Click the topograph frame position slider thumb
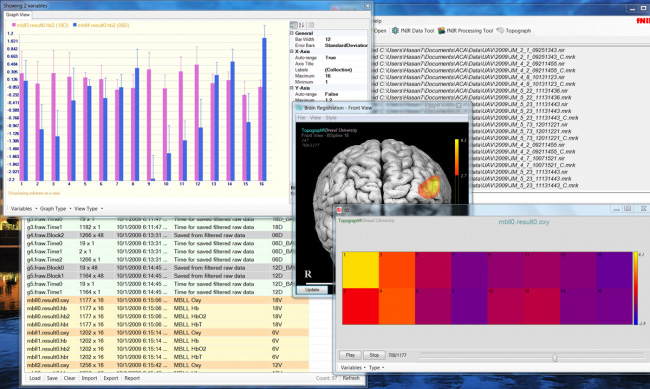Image resolution: width=650 pixels, height=389 pixels. (x=555, y=357)
